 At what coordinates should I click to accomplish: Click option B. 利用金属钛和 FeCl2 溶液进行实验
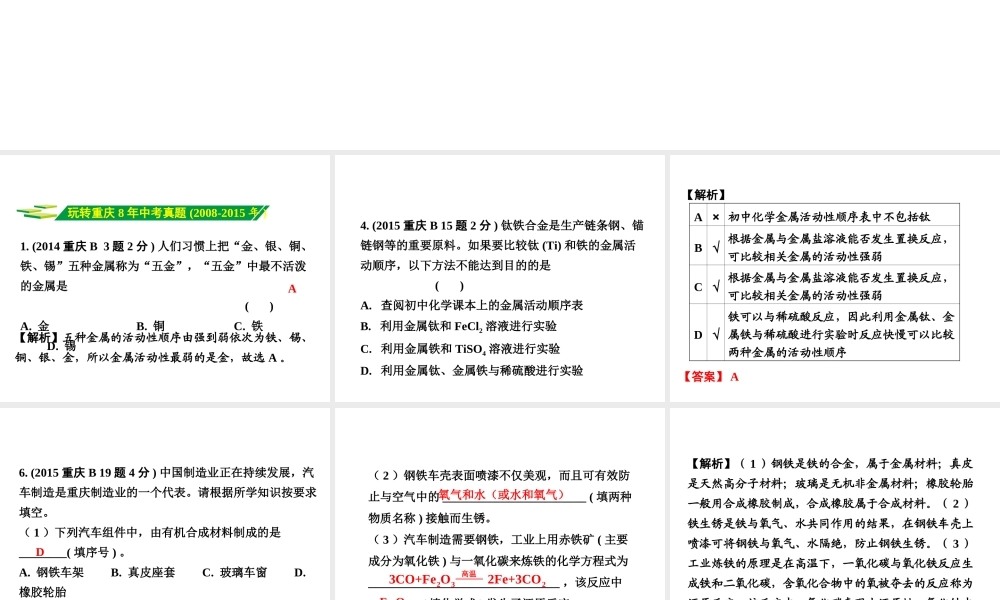pyautogui.click(x=459, y=326)
